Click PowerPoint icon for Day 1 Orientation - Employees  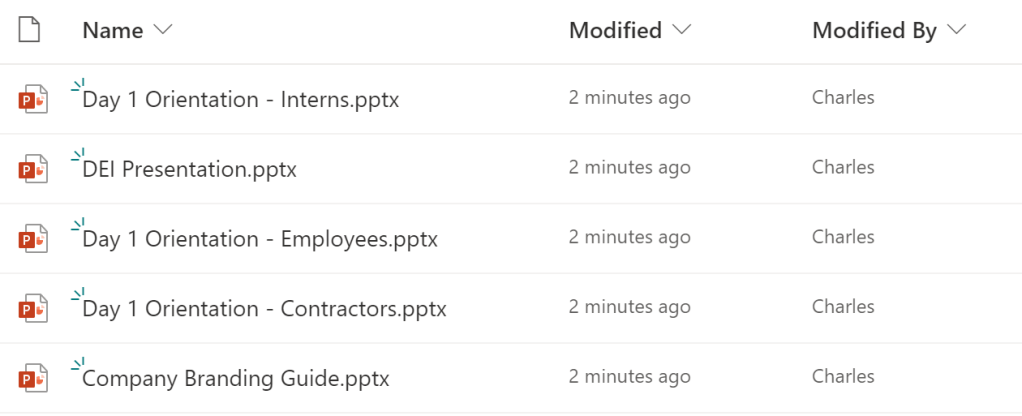(x=33, y=240)
